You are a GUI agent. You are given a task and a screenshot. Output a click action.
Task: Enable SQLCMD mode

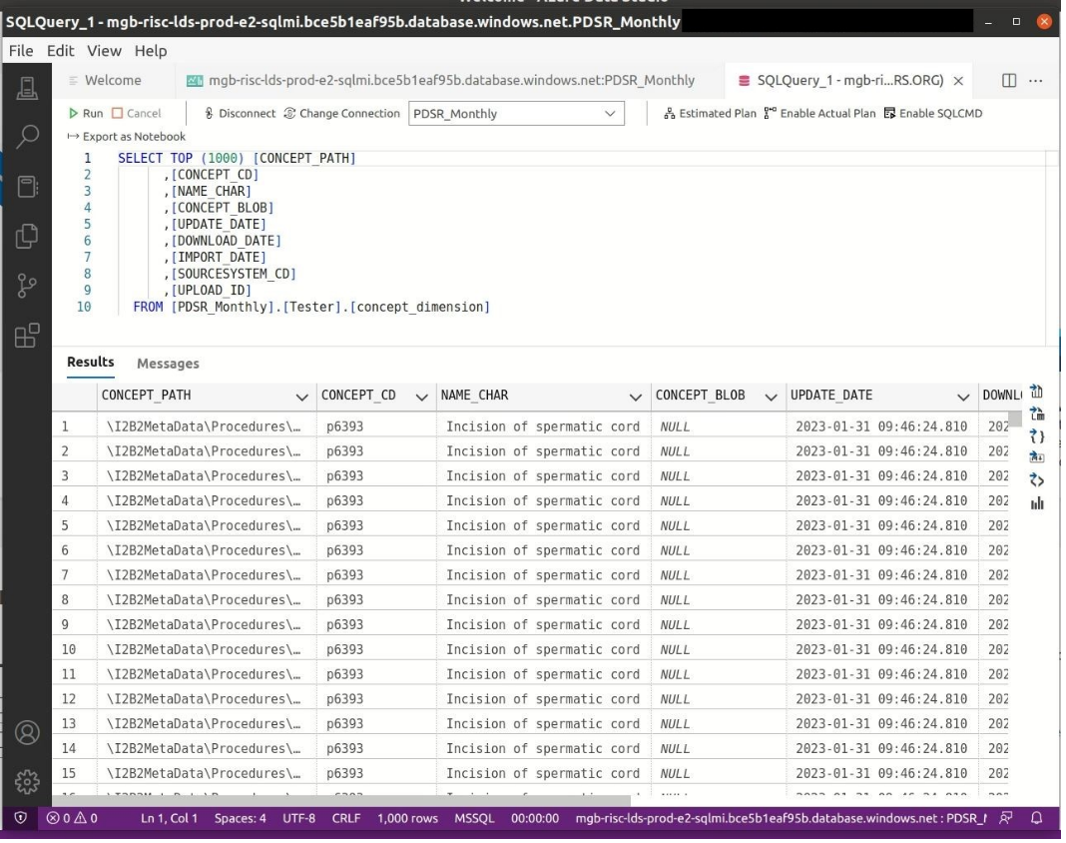coord(933,114)
